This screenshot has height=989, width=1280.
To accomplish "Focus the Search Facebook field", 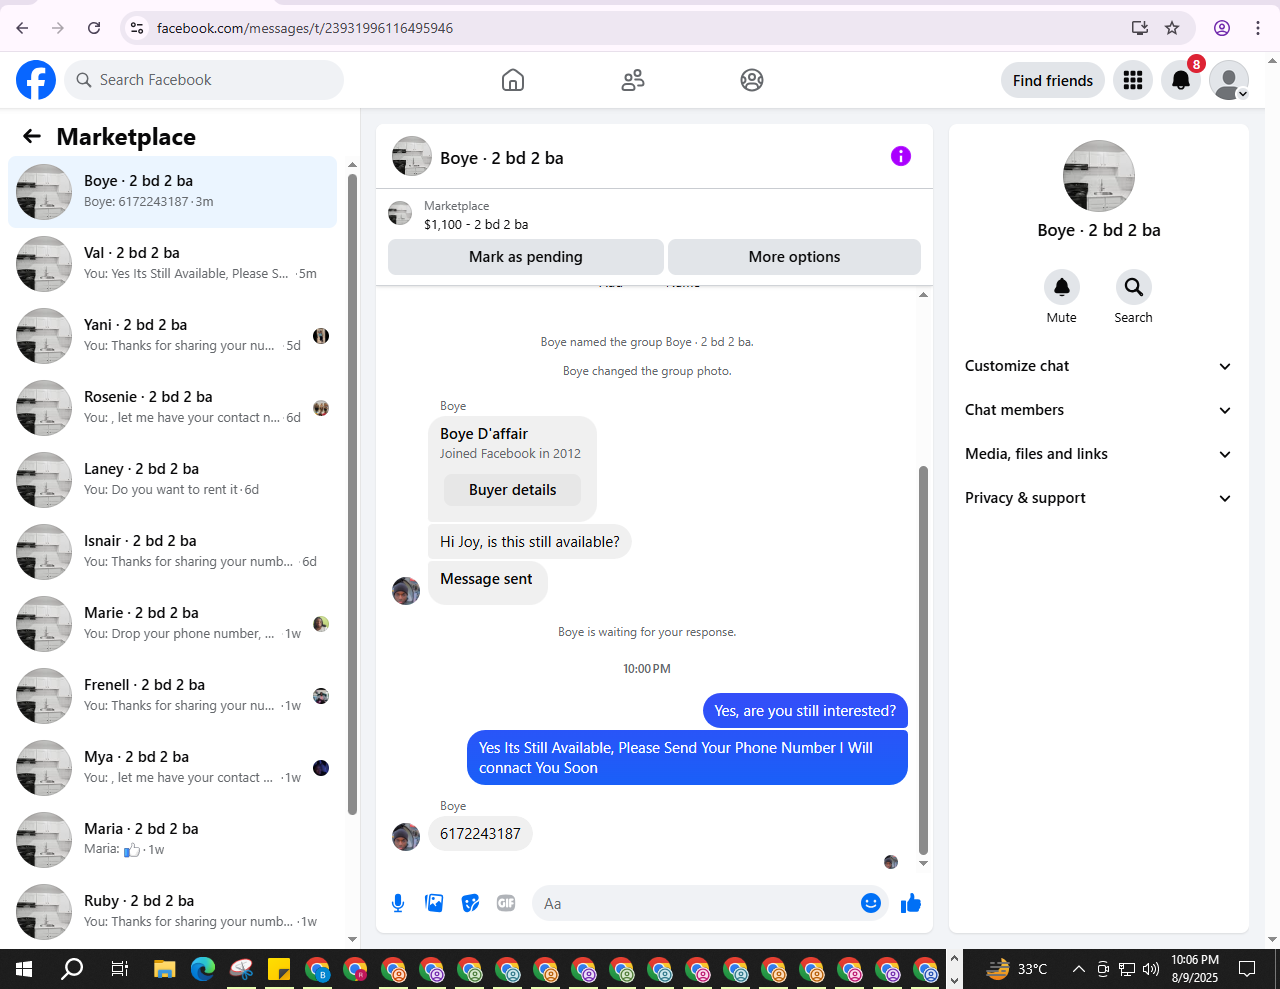I will point(204,80).
